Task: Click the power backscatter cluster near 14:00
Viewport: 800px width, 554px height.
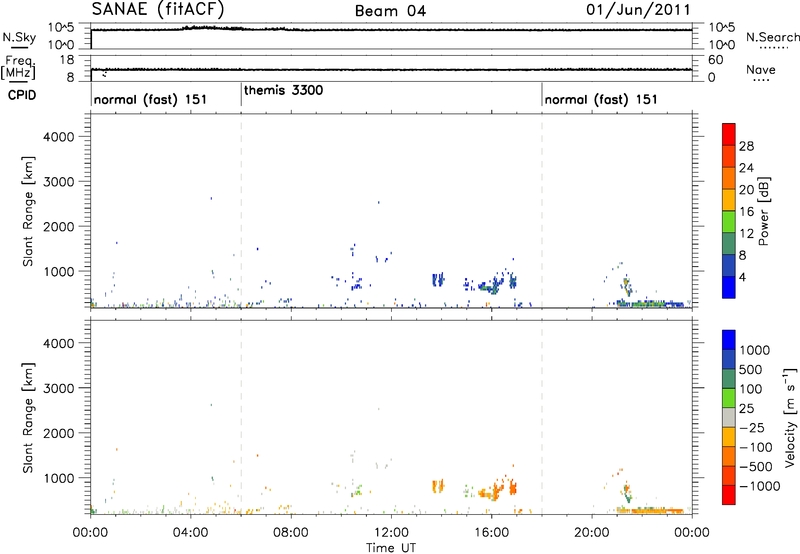Action: 438,279
